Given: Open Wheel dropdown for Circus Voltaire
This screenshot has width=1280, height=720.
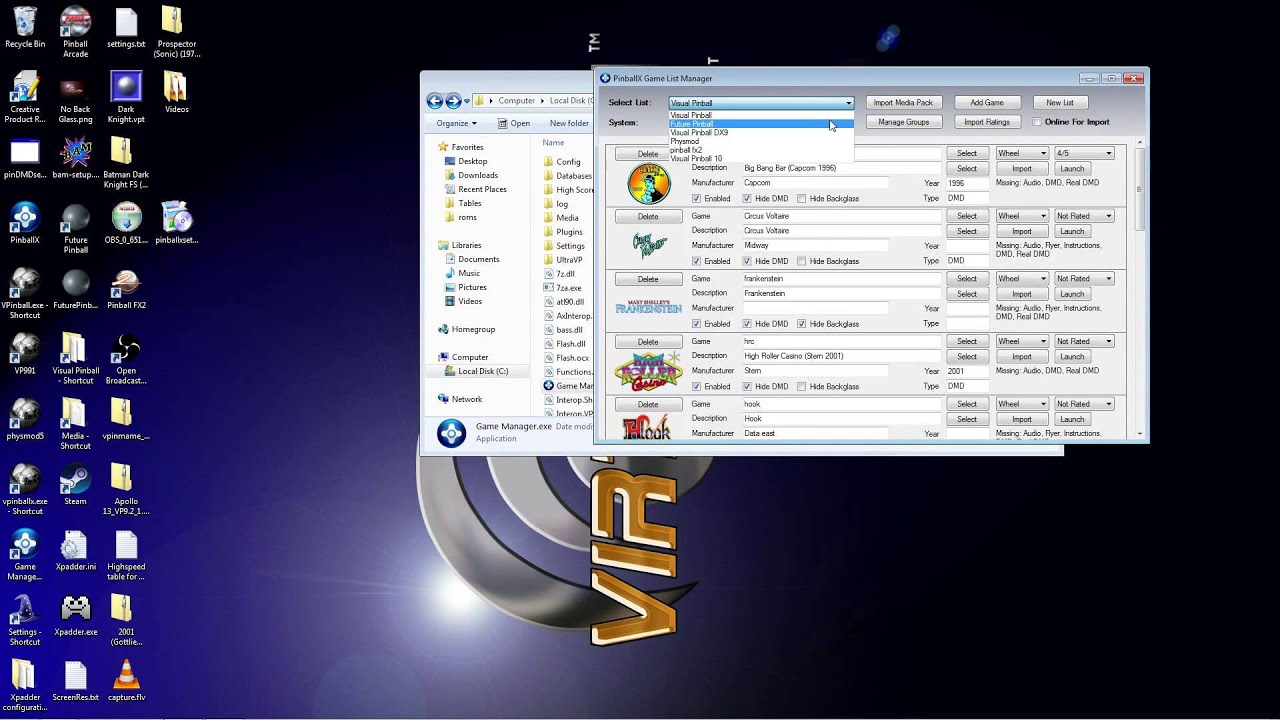Looking at the screenshot, I should click(1021, 216).
